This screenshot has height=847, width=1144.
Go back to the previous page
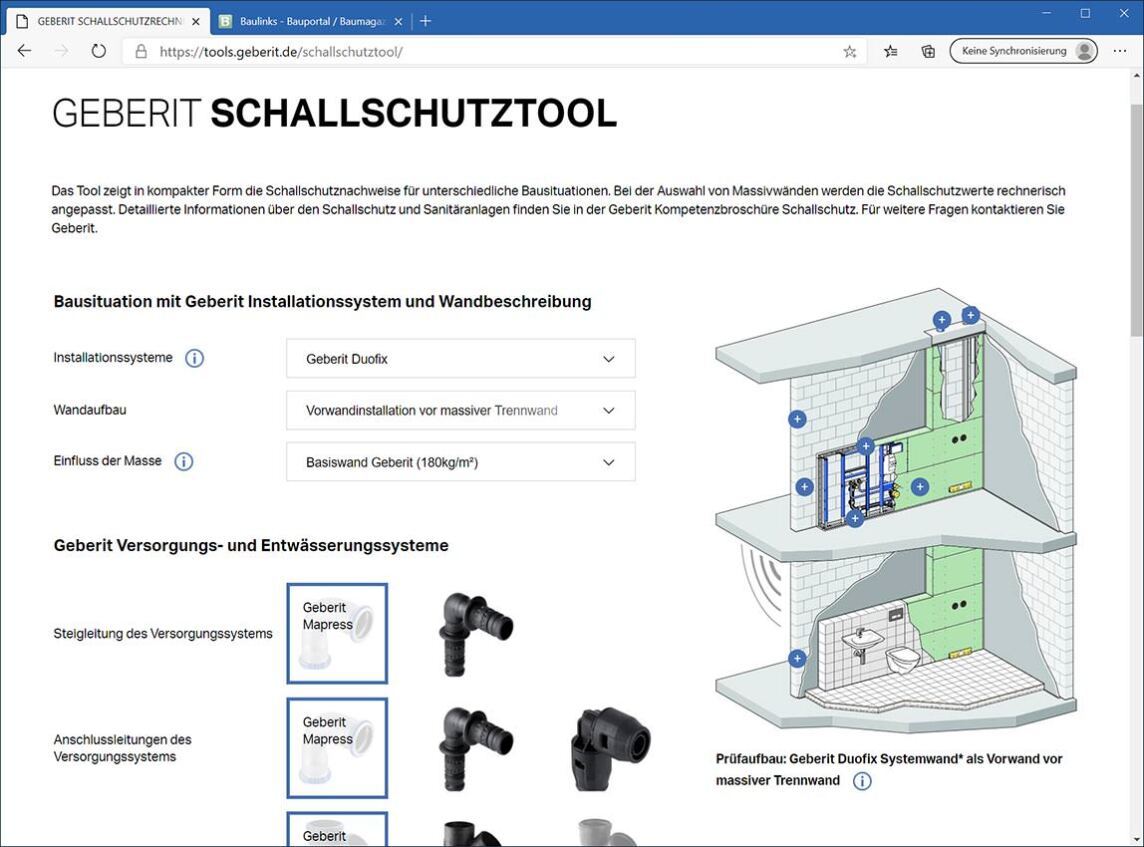coord(25,51)
